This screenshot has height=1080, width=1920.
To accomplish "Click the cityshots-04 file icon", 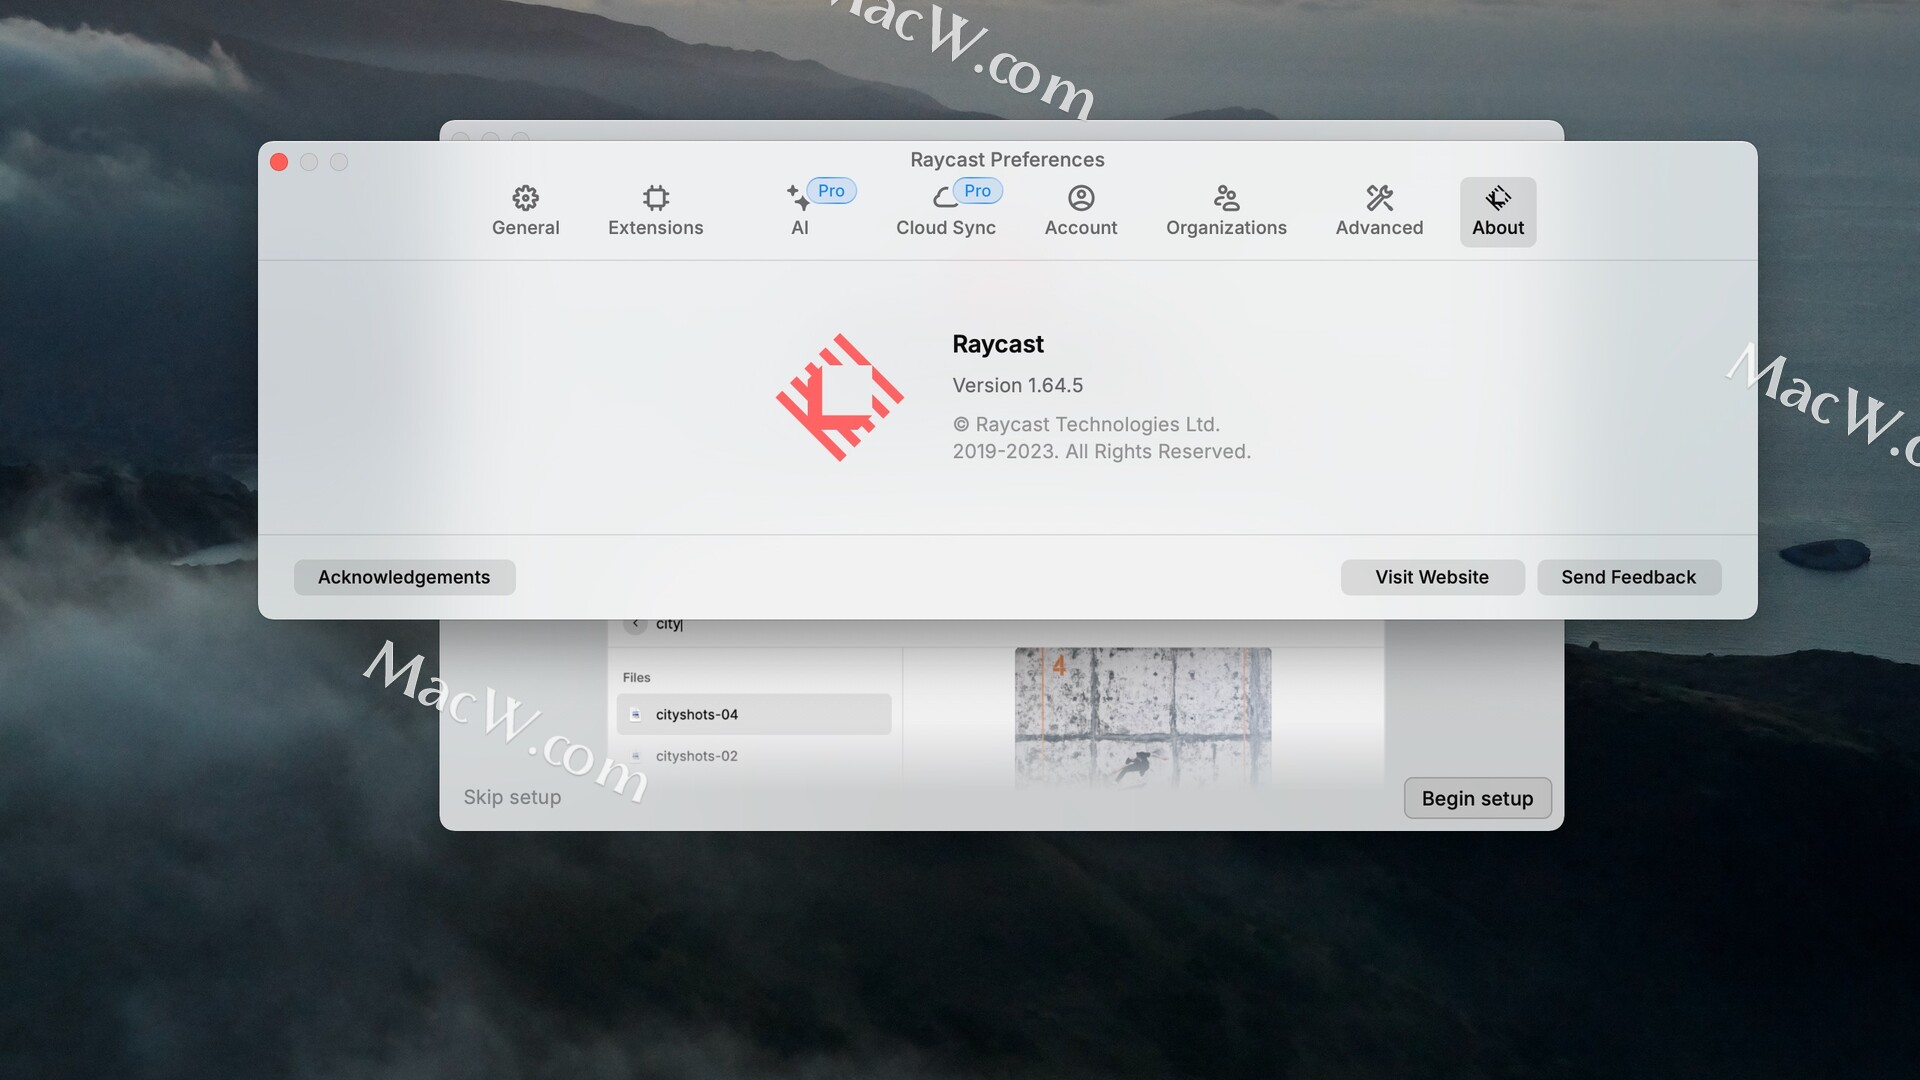I will click(635, 715).
